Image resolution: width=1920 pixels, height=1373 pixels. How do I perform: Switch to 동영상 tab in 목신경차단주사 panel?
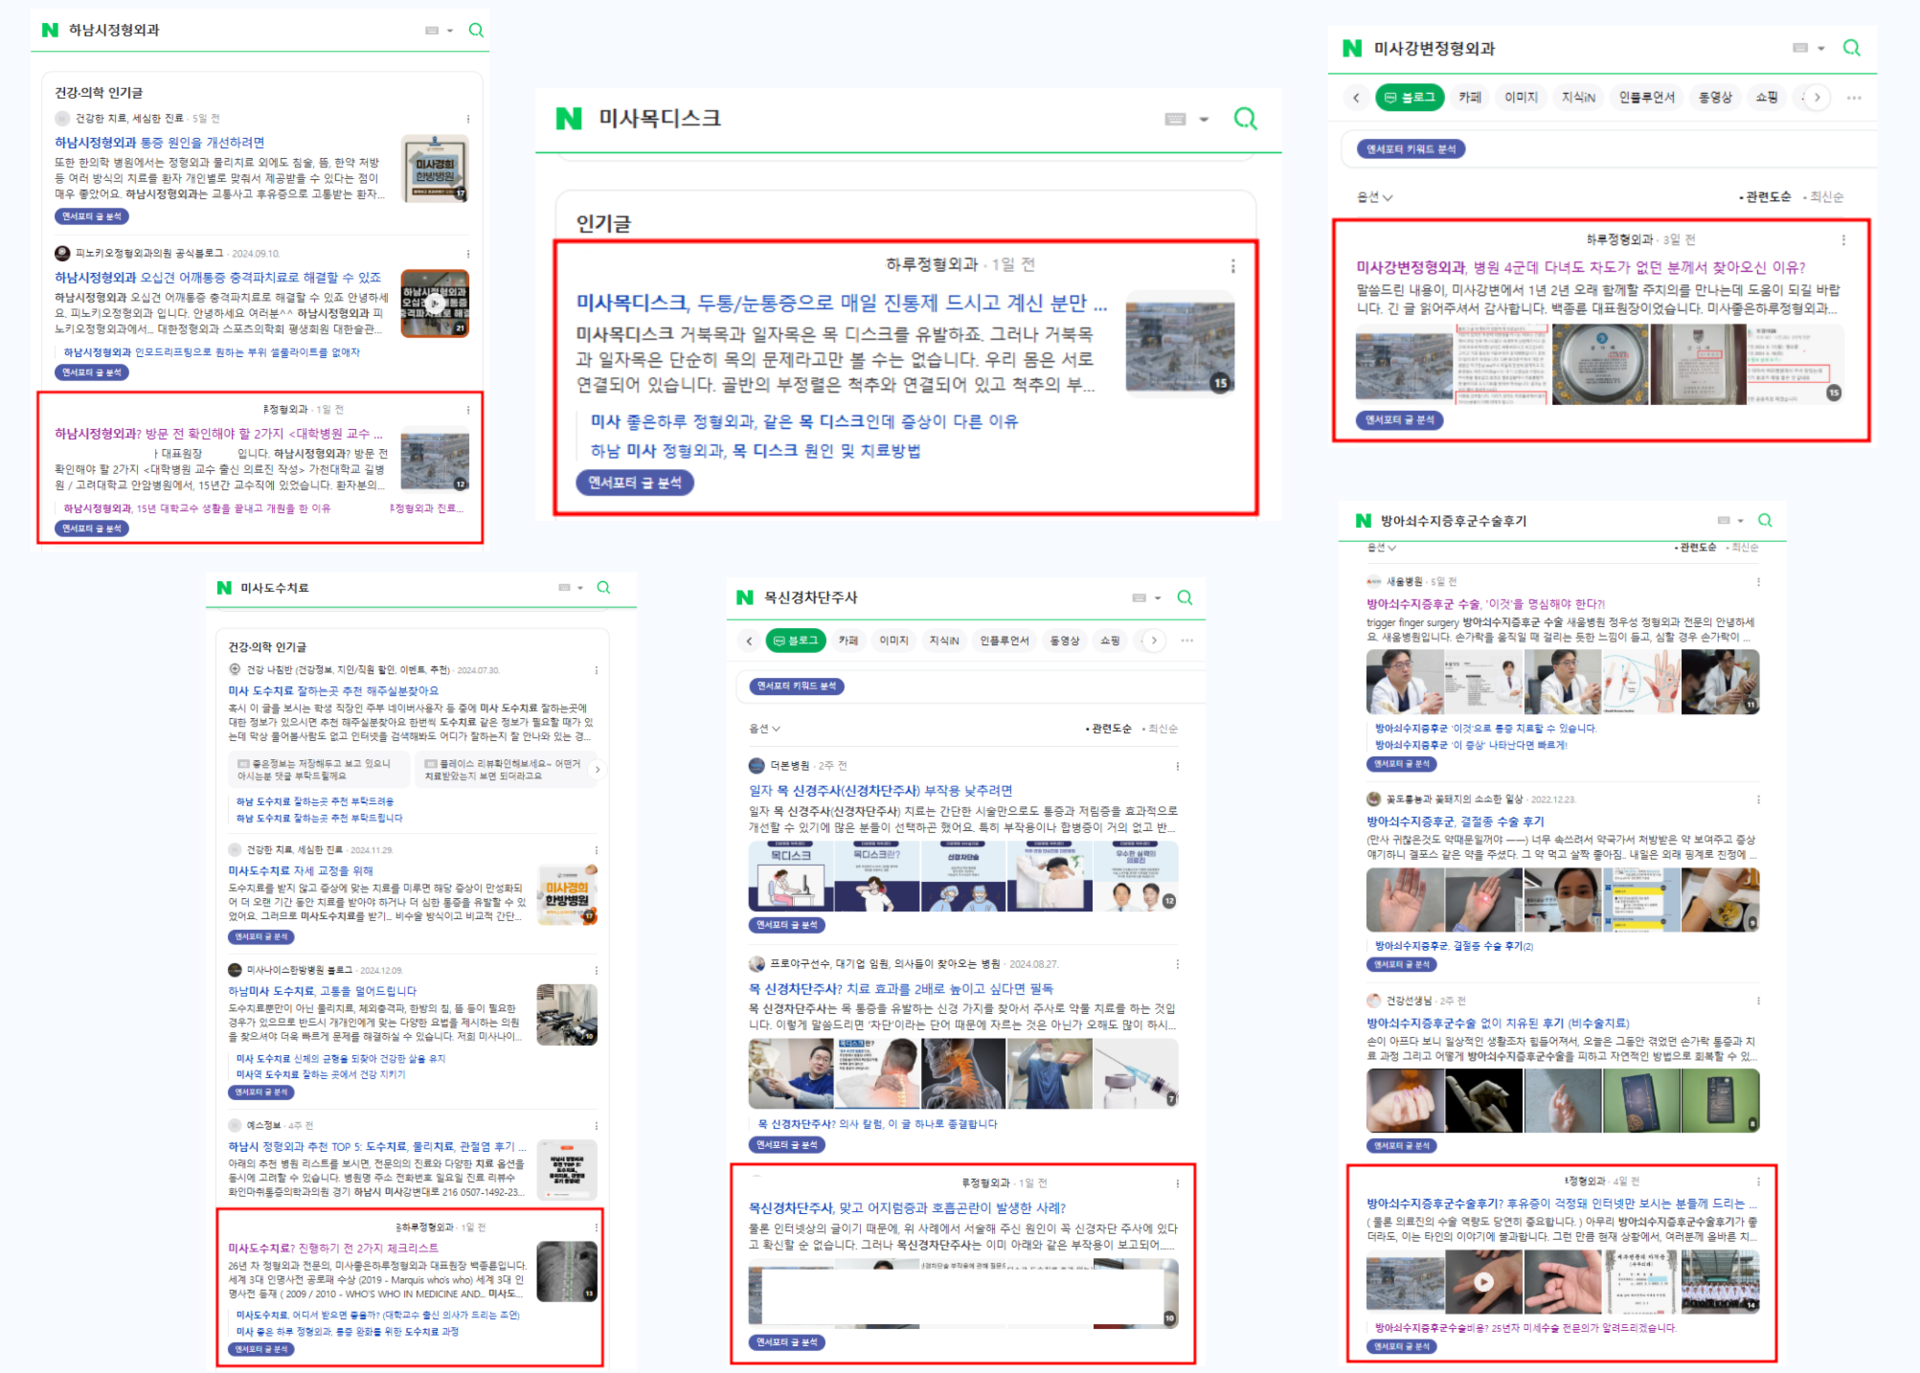[x=1064, y=641]
